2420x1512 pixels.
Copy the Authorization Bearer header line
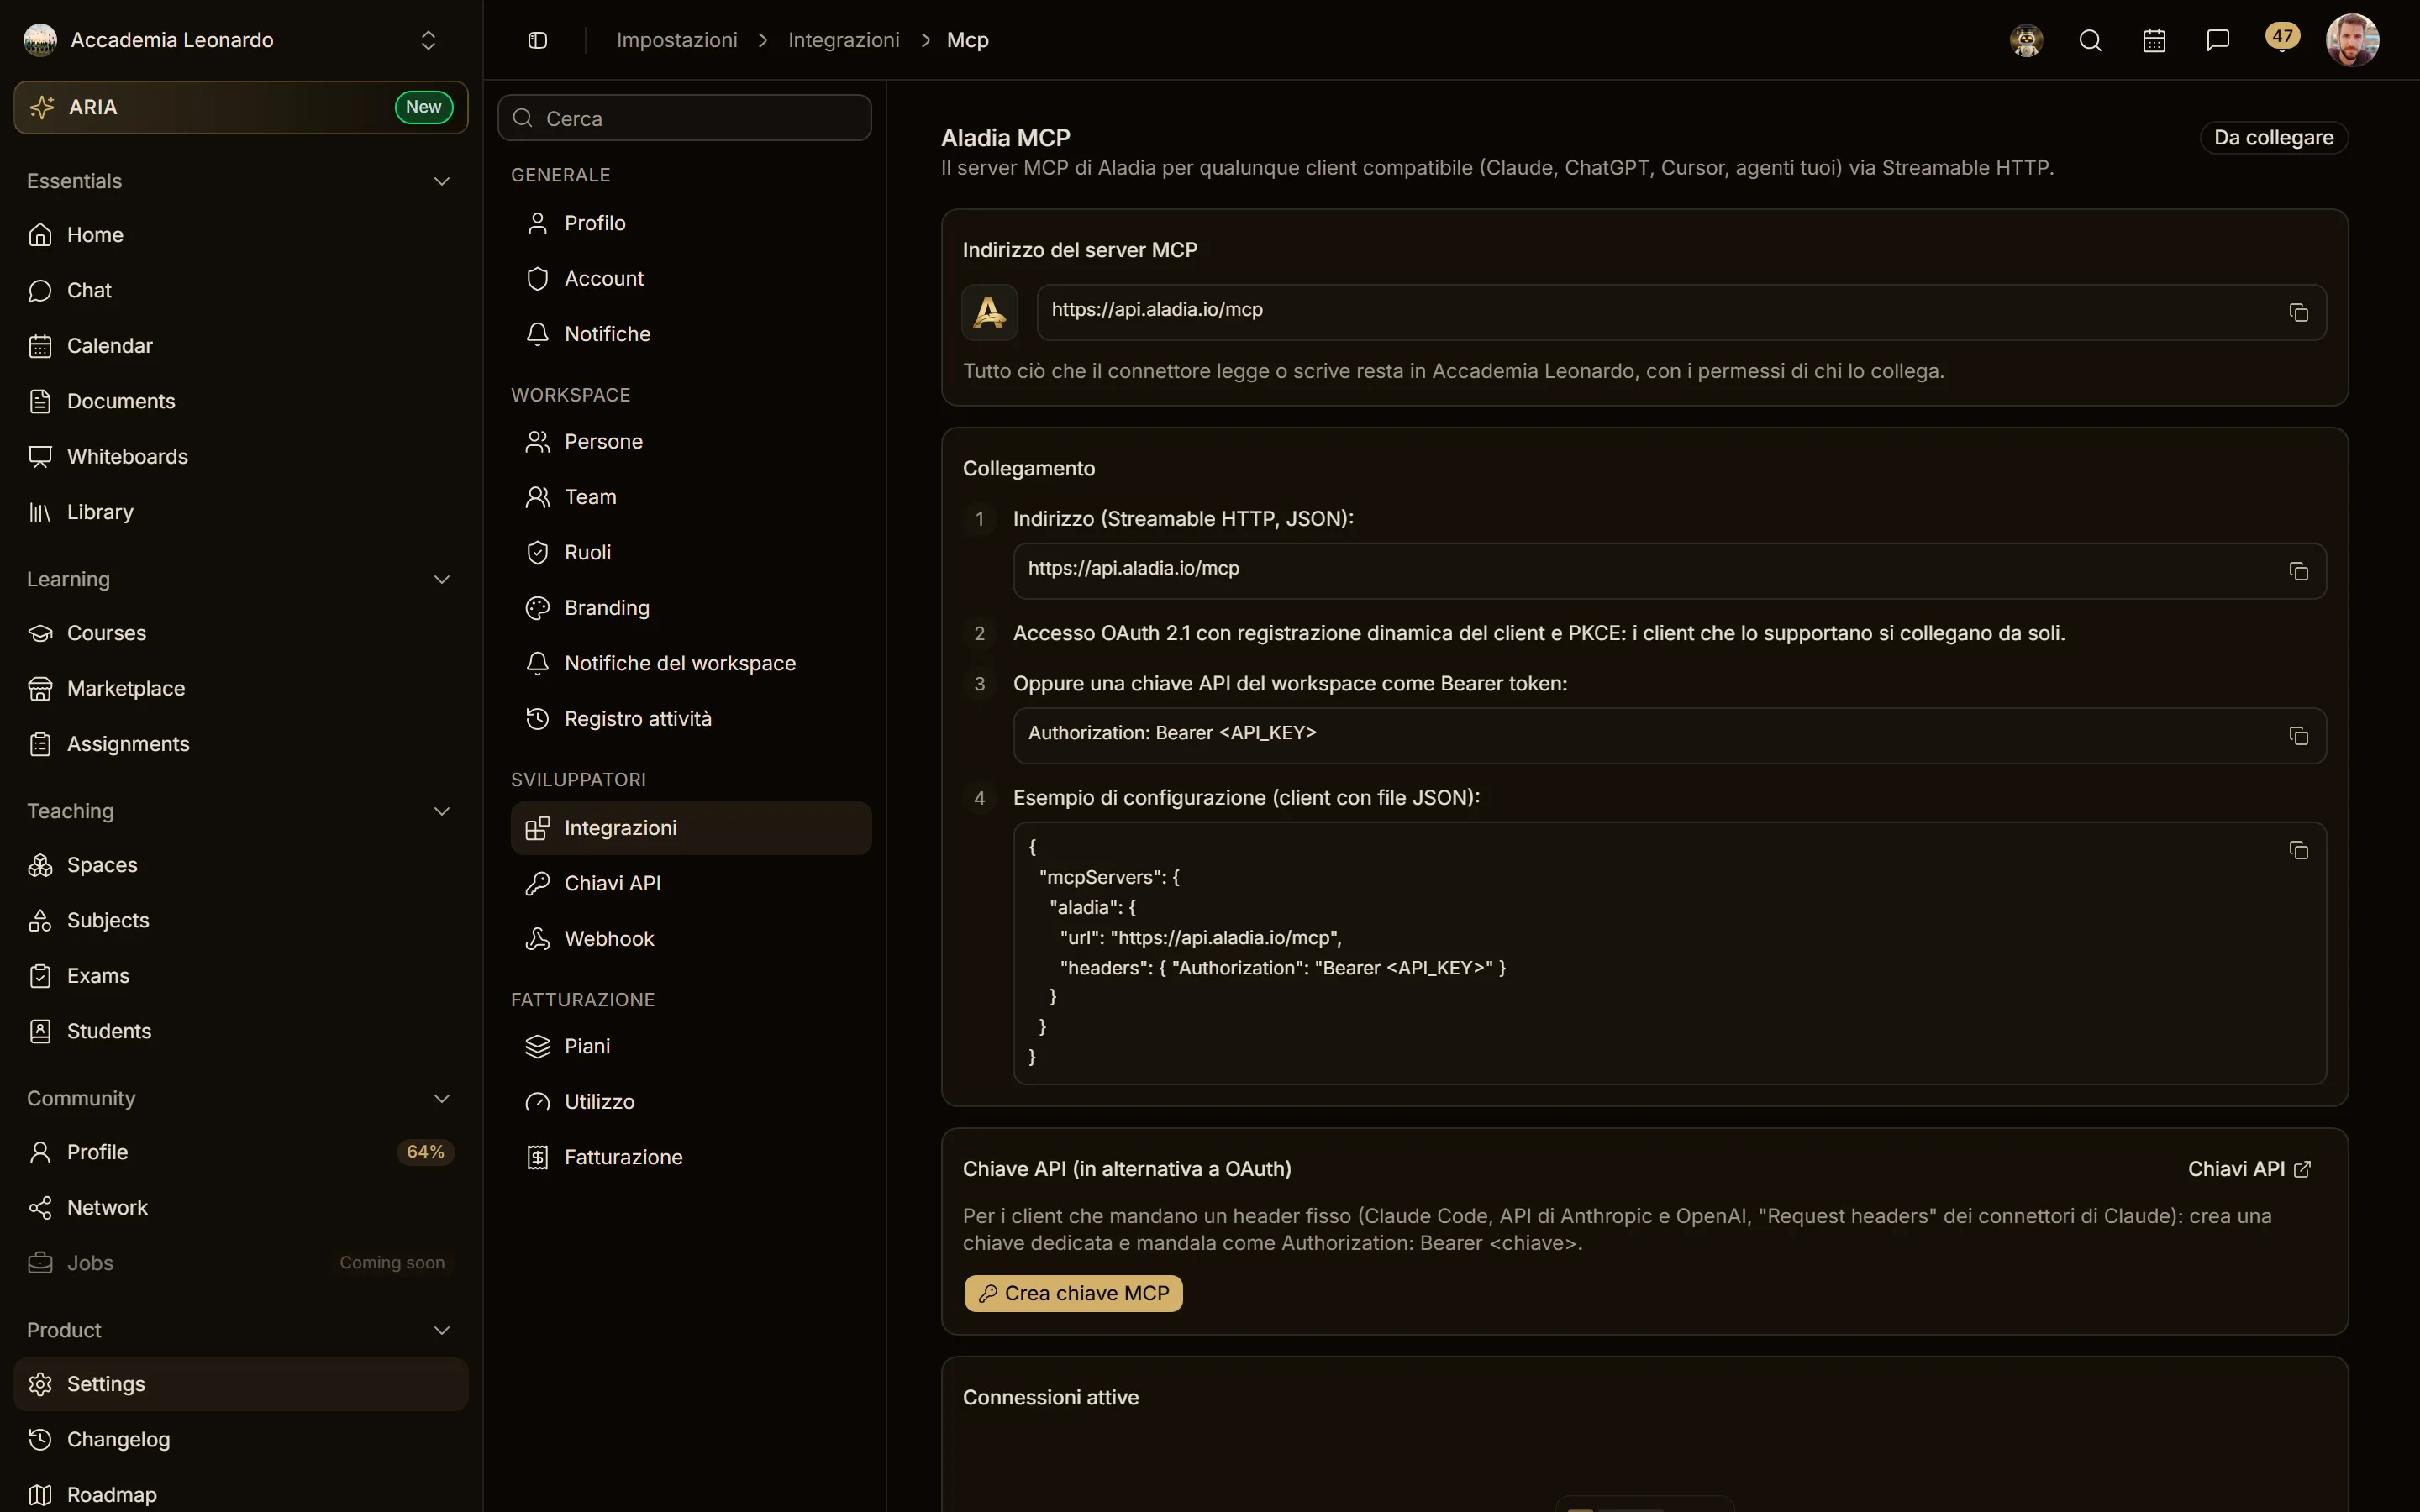coord(2298,736)
